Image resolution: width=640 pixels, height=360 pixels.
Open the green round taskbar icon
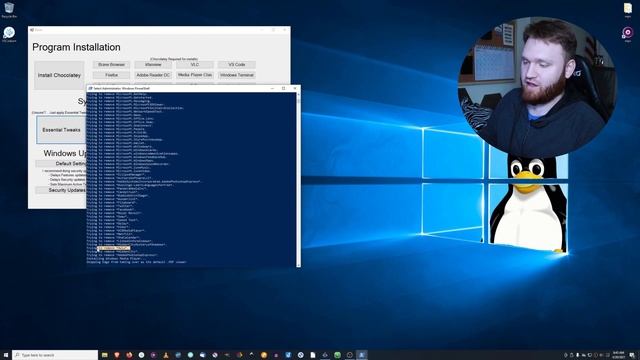point(337,355)
